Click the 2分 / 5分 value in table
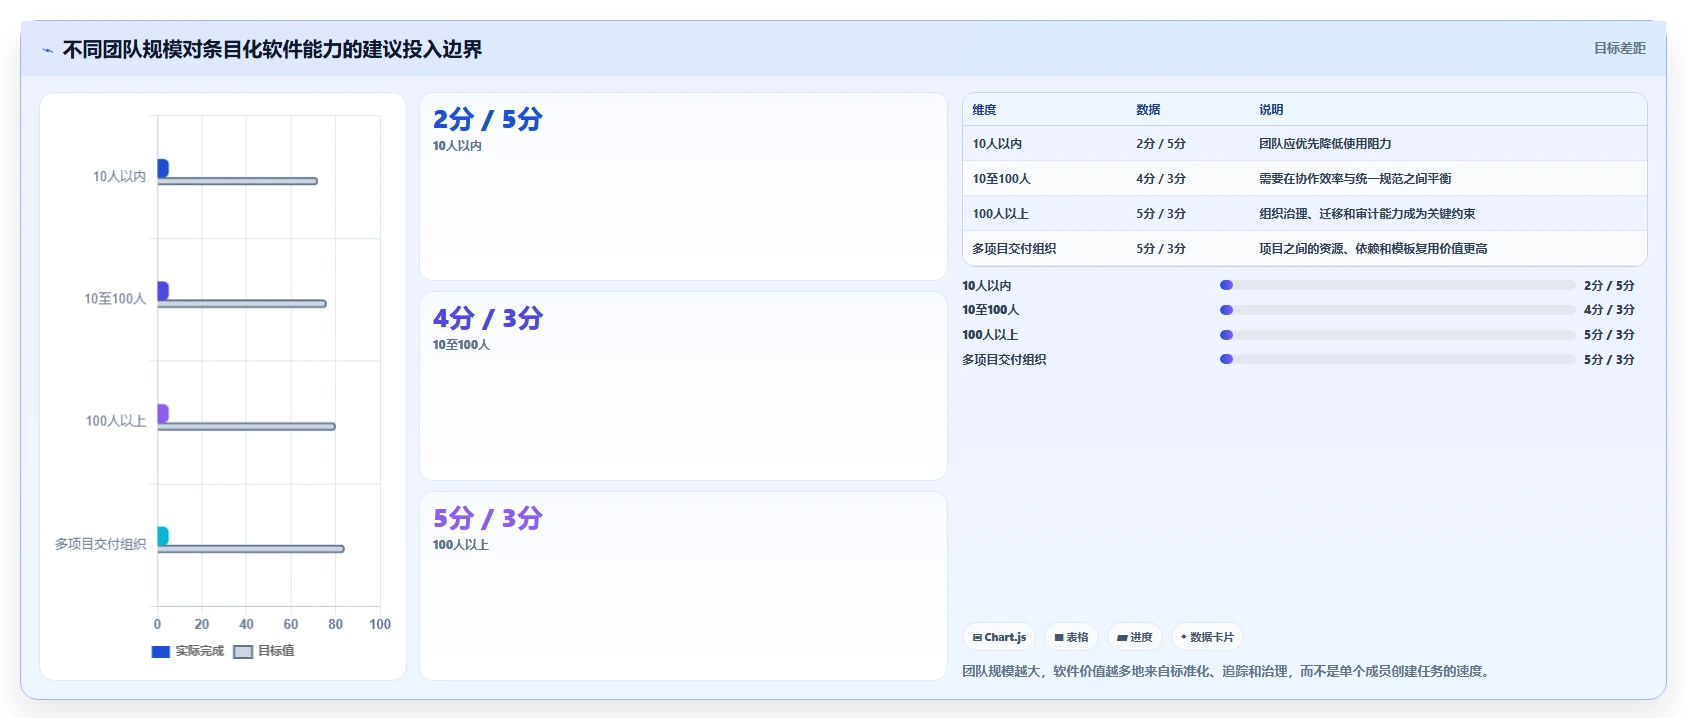The width and height of the screenshot is (1687, 718). coord(1161,144)
